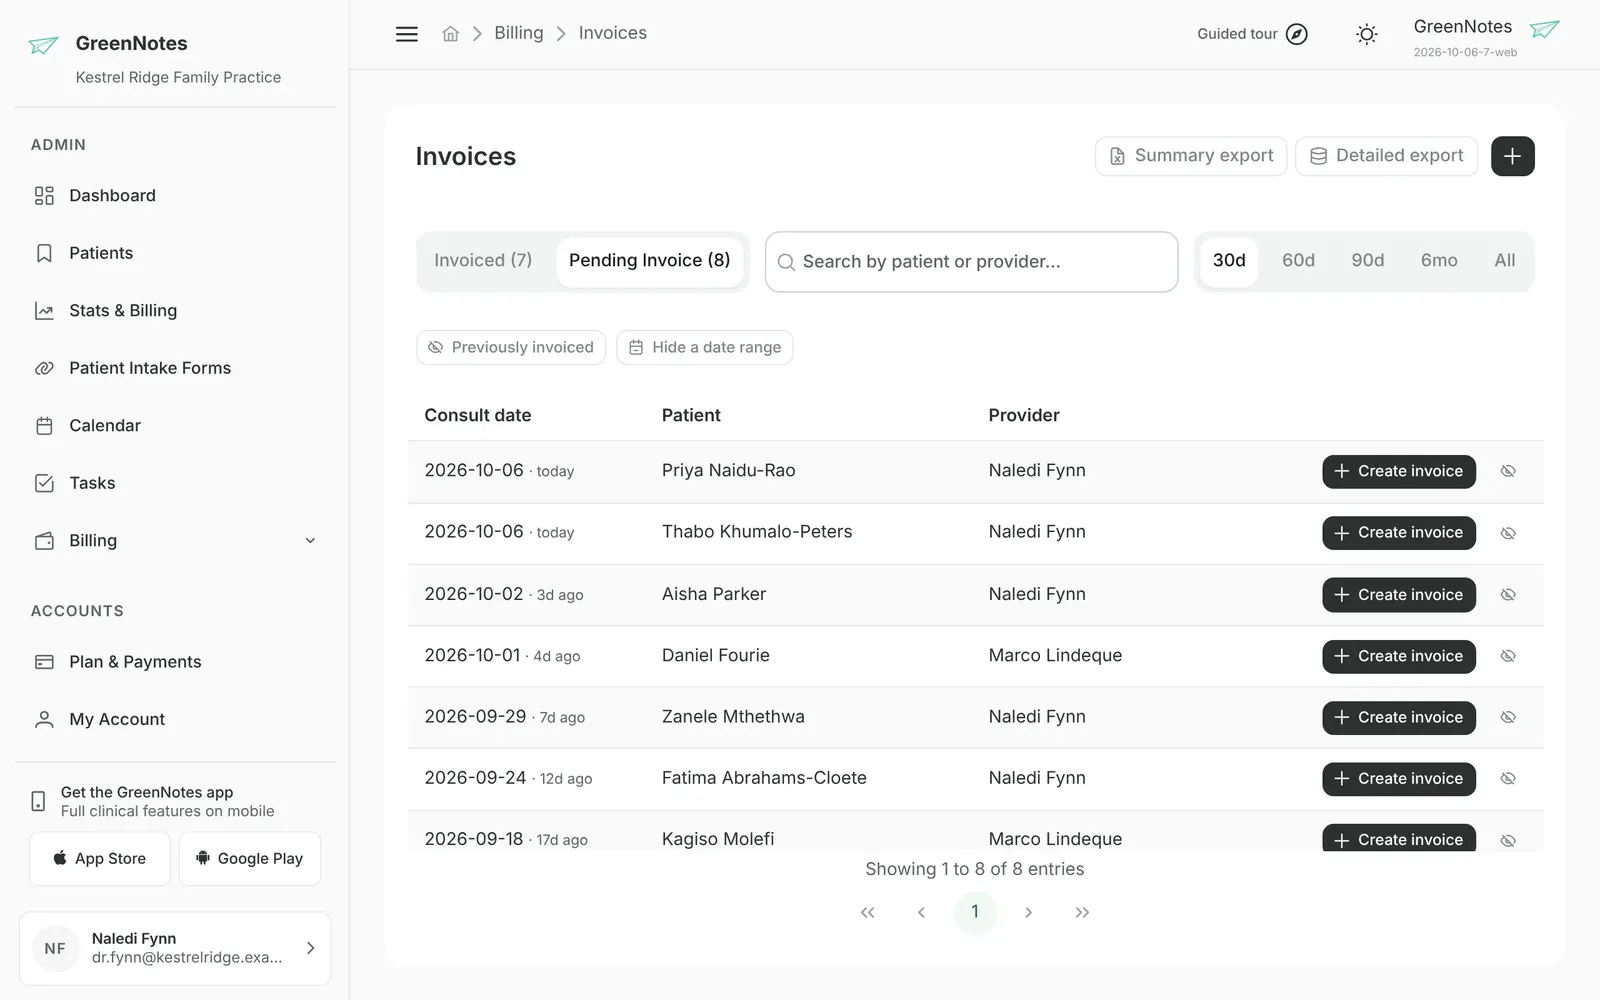
Task: Expand the Billing sidebar menu
Action: point(175,541)
